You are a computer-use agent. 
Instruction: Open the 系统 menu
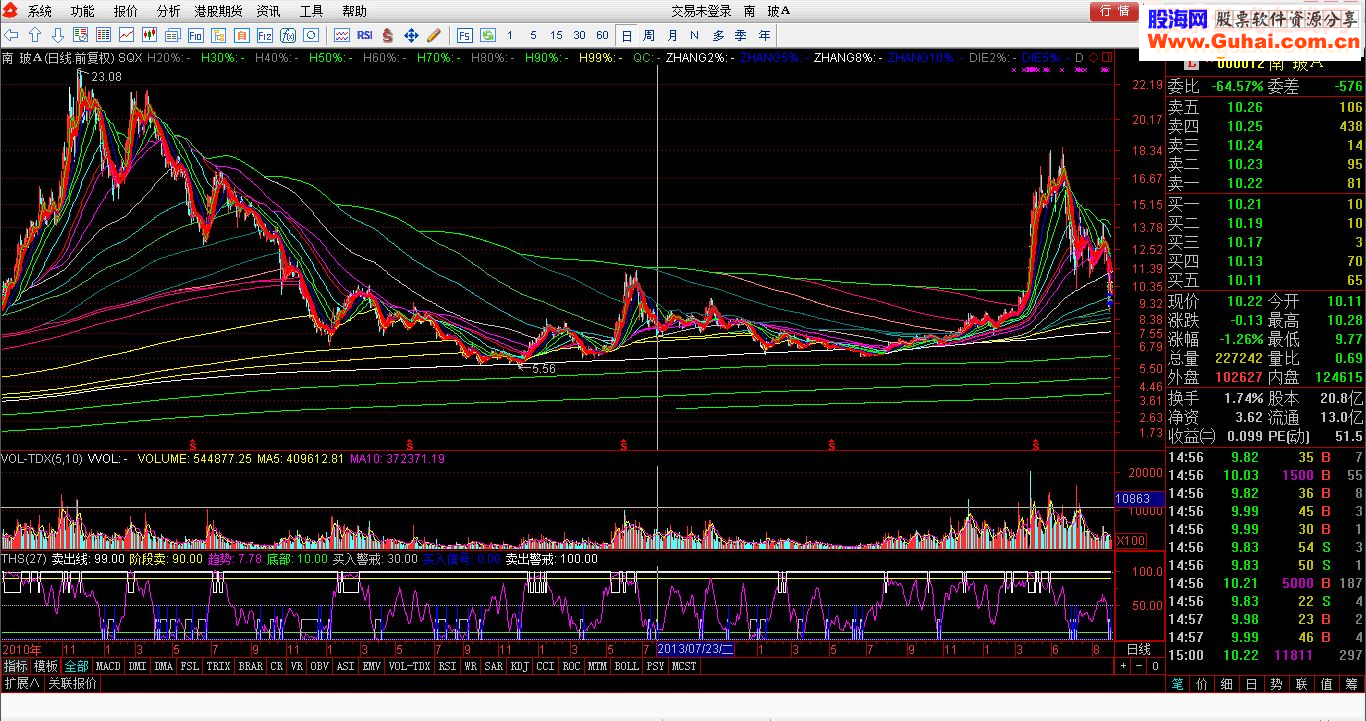point(39,11)
